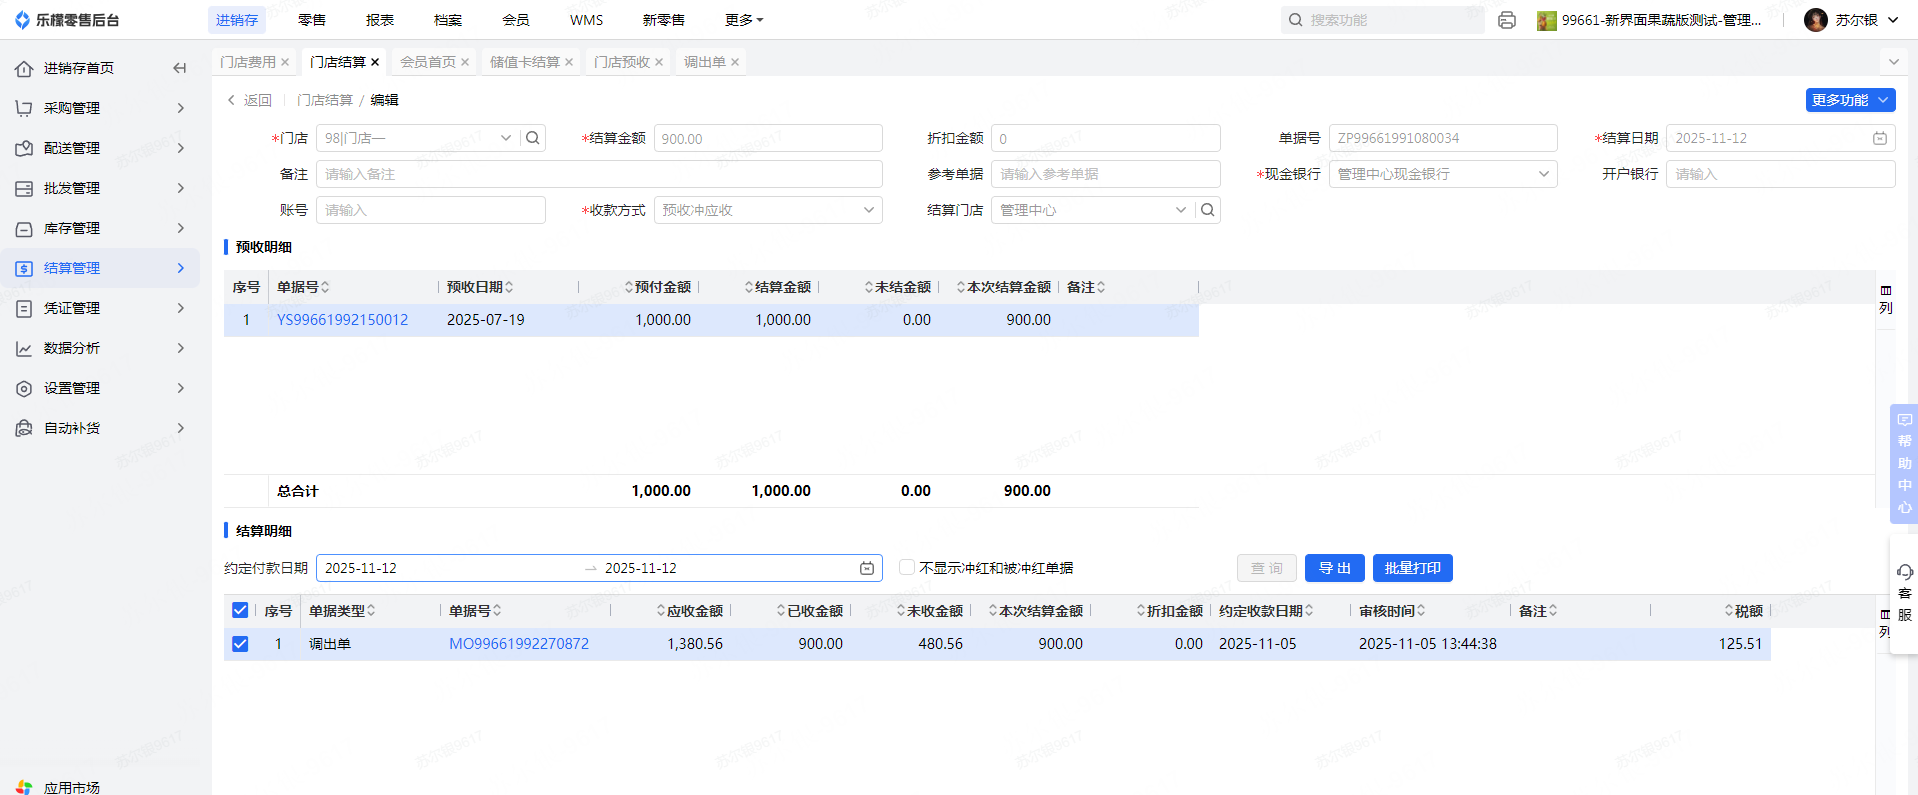The image size is (1918, 795).
Task: Click the 批量打印 button
Action: (x=1412, y=568)
